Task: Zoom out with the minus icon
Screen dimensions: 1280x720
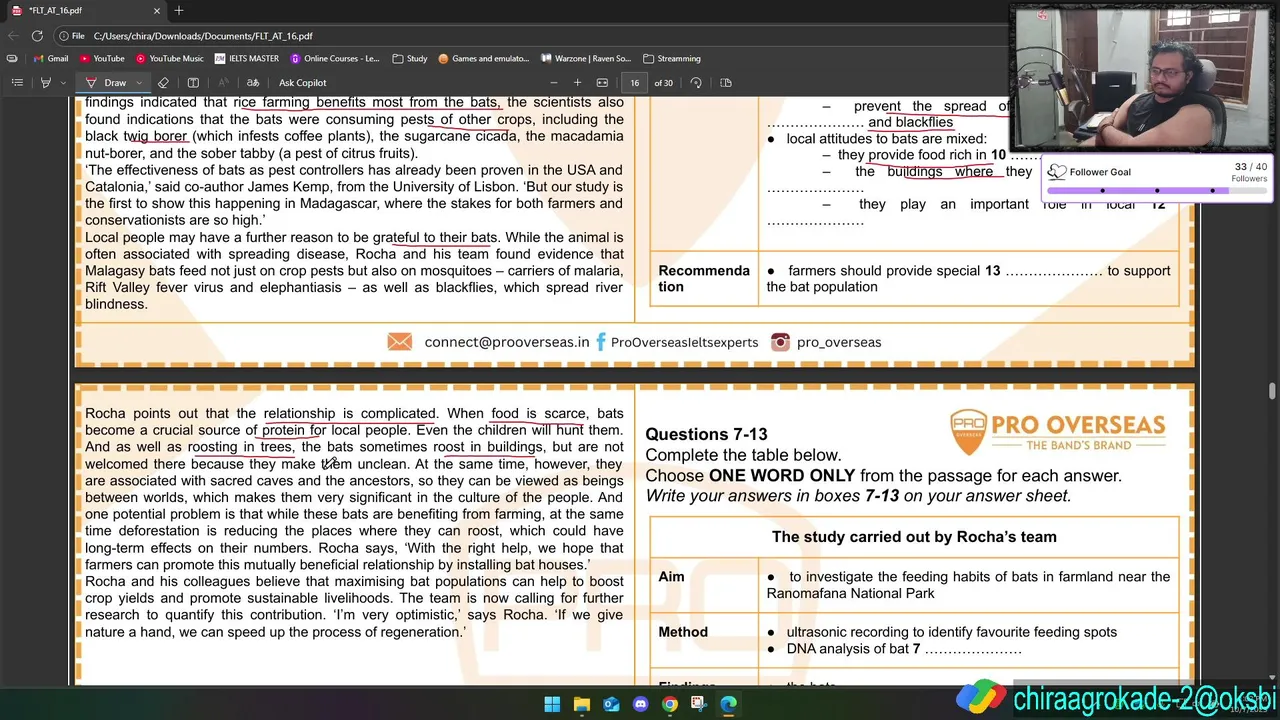Action: (554, 83)
